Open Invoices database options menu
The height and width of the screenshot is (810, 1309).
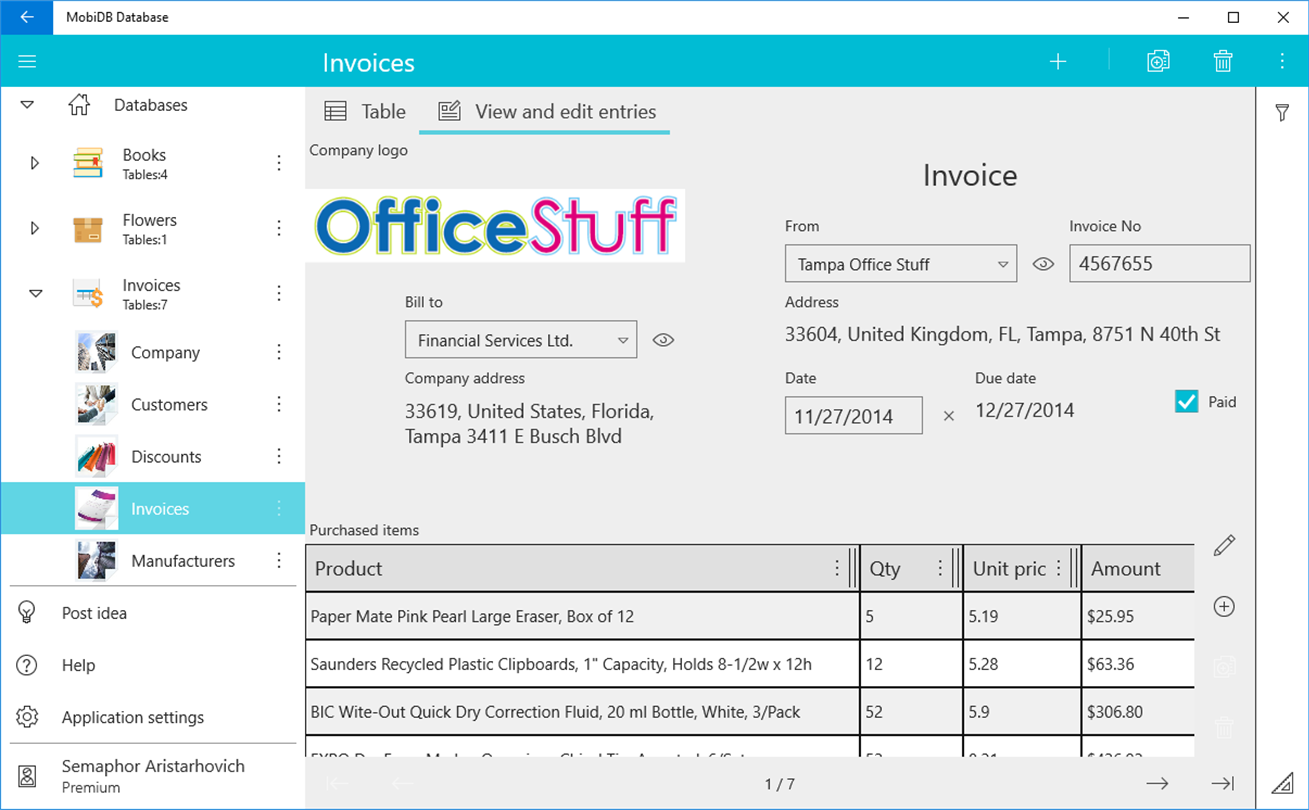click(279, 293)
